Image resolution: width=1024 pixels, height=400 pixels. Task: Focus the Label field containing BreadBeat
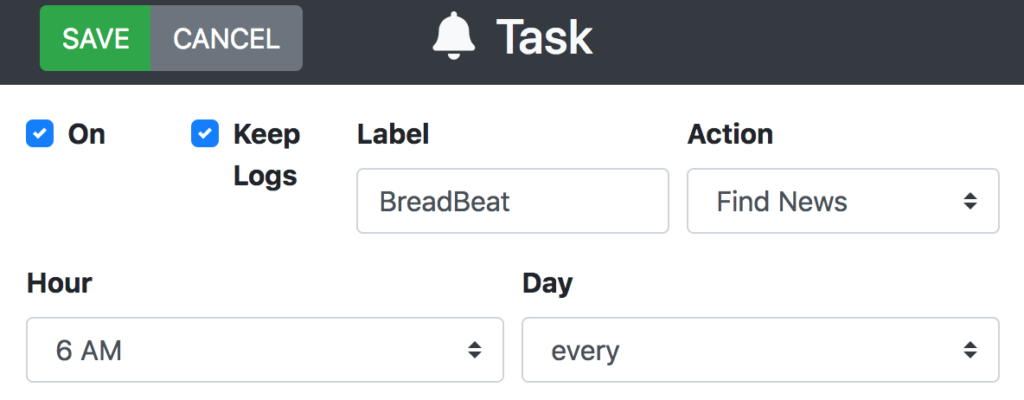(513, 201)
